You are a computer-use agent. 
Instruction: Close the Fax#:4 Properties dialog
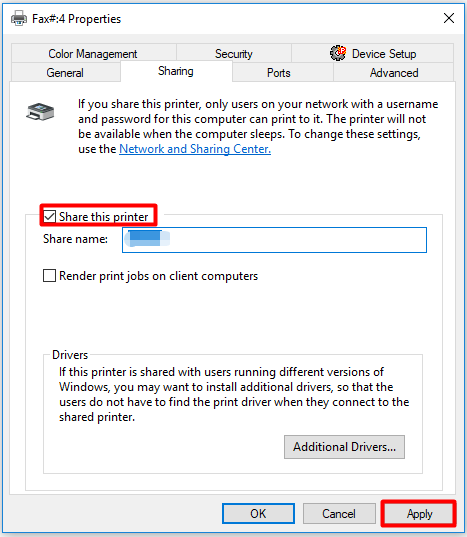click(449, 18)
